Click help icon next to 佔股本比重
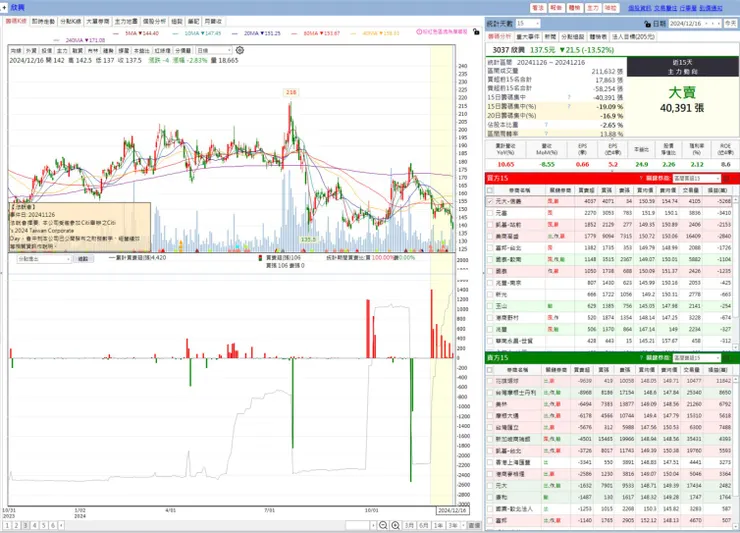Screen dimensions: 740x533 point(546,125)
